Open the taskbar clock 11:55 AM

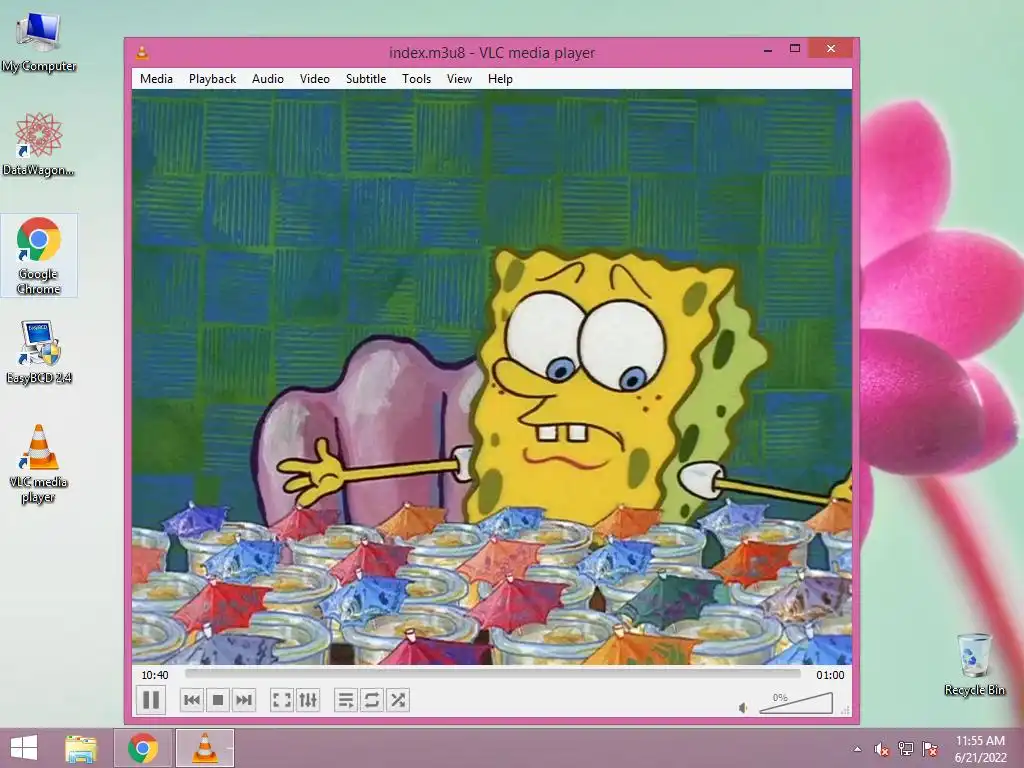pyautogui.click(x=980, y=748)
